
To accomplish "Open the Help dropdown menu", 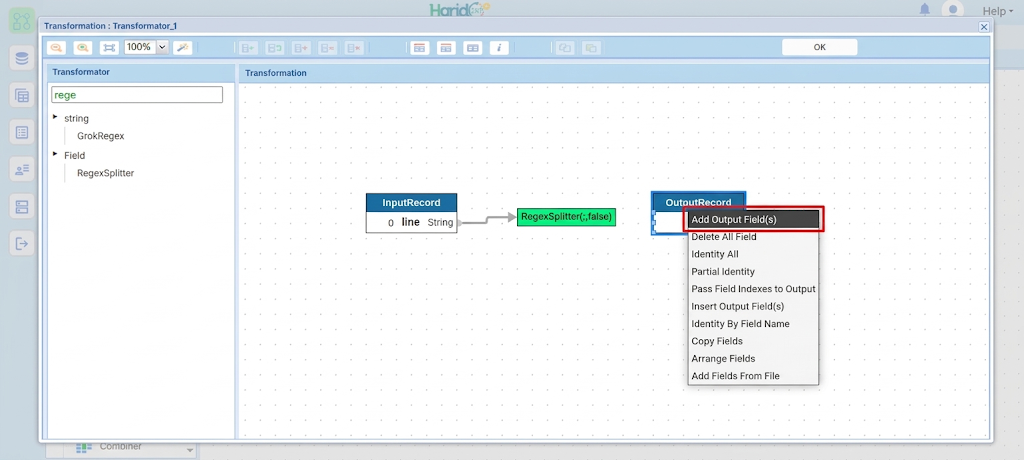I will (998, 11).
